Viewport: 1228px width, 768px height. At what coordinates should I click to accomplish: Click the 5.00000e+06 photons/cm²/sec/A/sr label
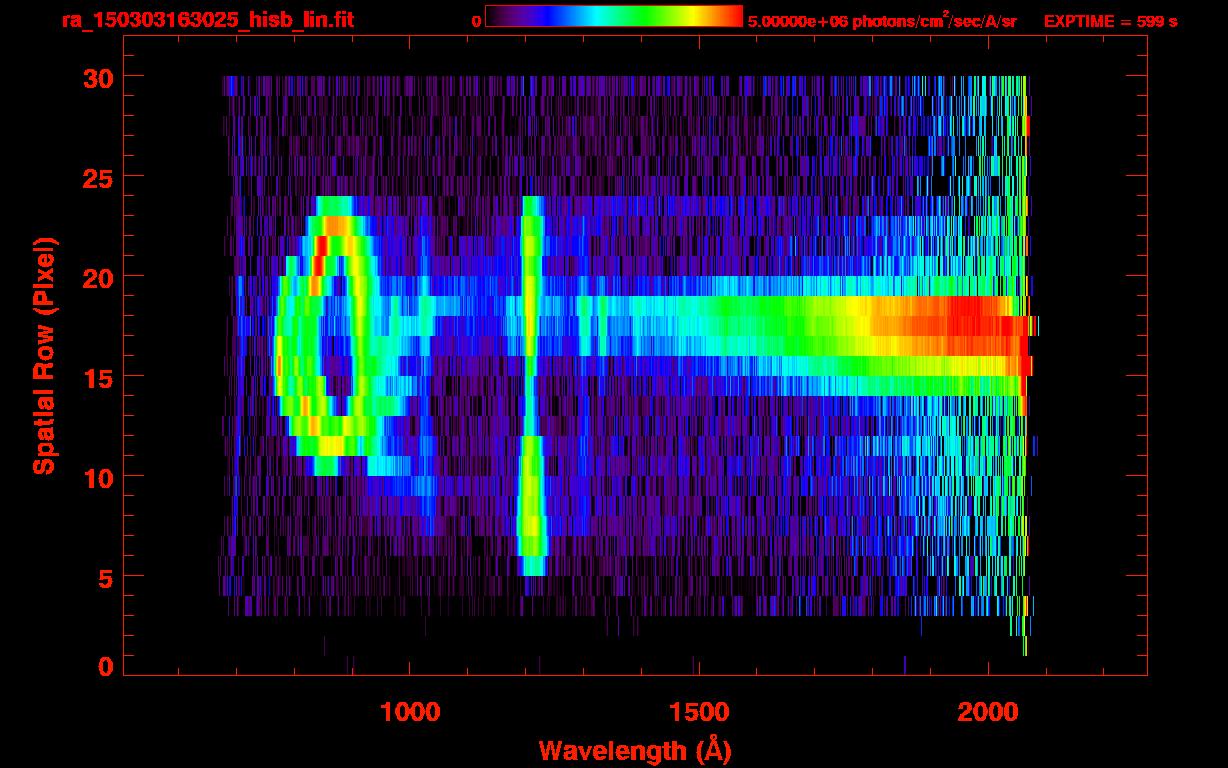(882, 20)
